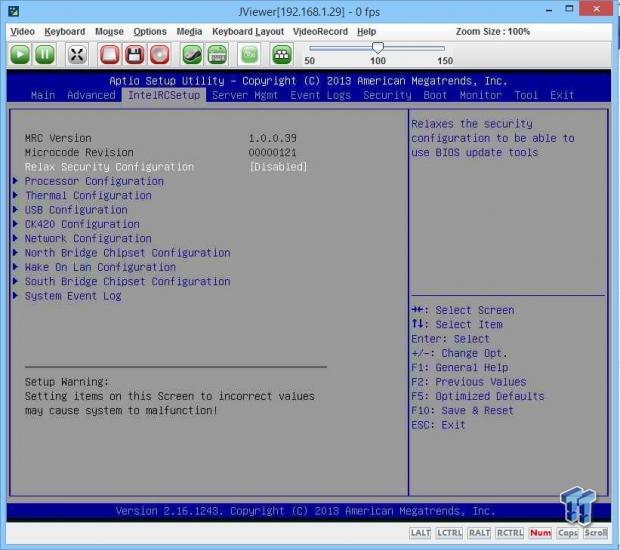Open the VideoRecord menu
Image resolution: width=620 pixels, height=550 pixels.
tap(320, 31)
